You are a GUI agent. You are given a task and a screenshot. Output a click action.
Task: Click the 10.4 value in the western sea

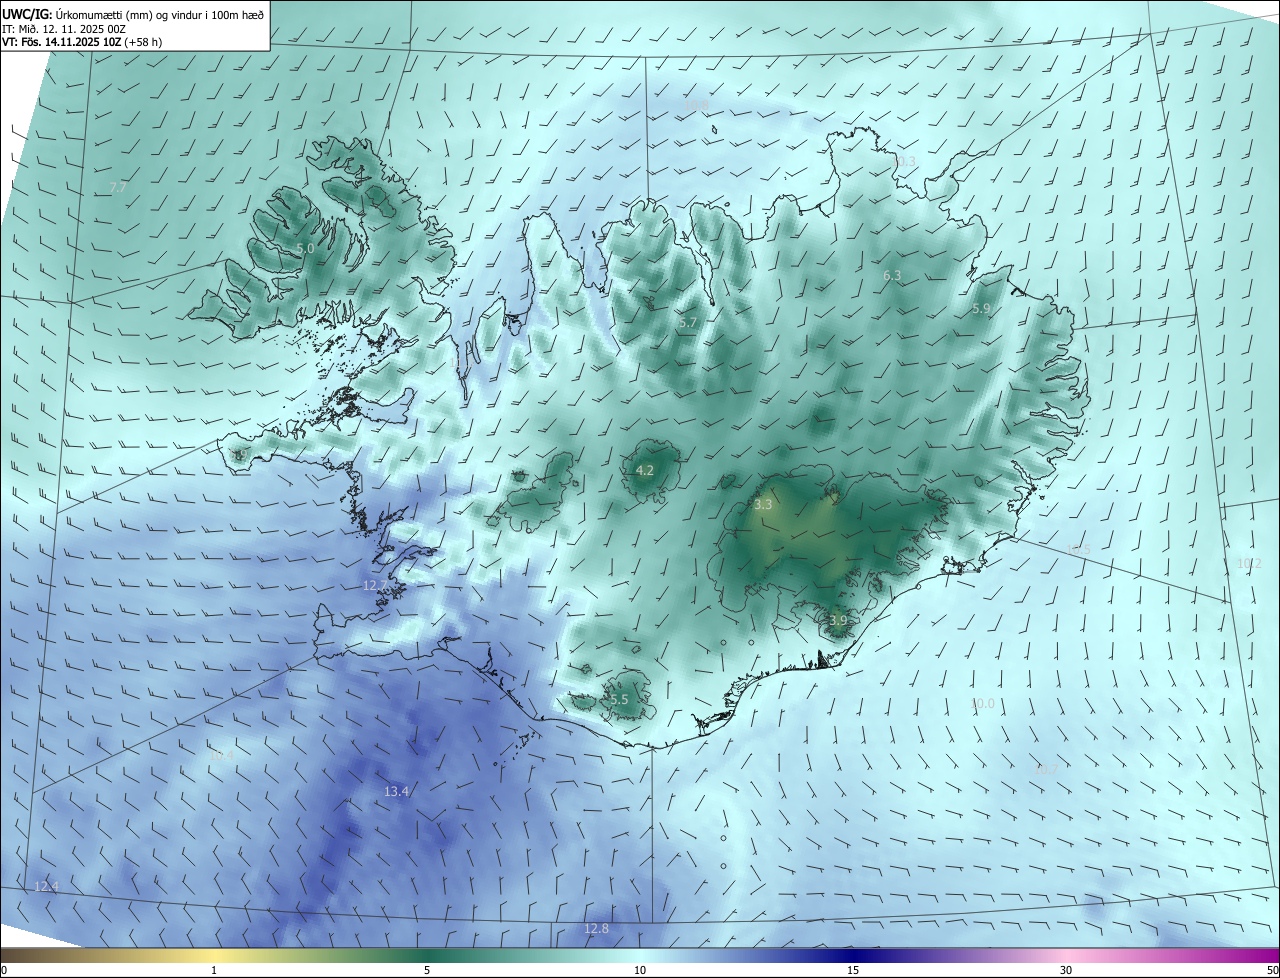pos(221,756)
